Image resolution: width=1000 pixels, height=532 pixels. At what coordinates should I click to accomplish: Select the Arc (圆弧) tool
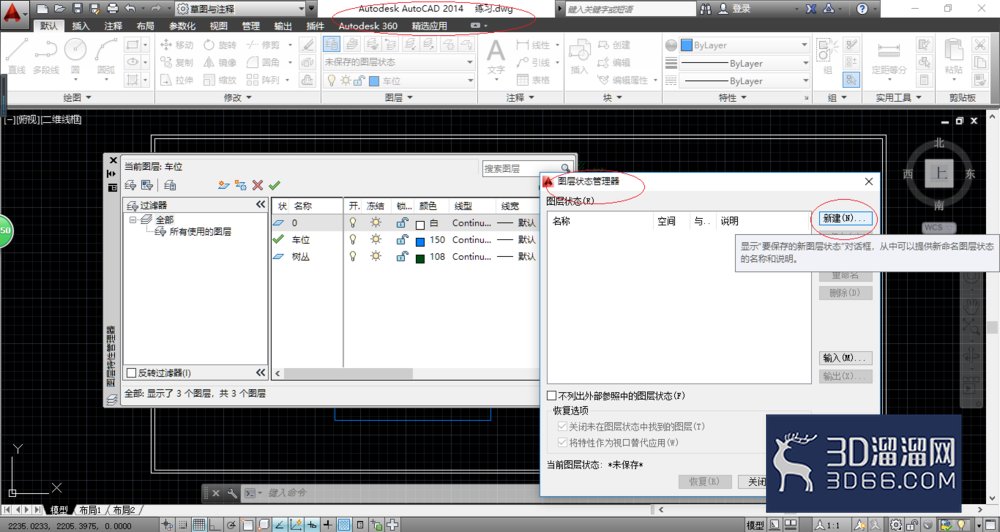106,55
